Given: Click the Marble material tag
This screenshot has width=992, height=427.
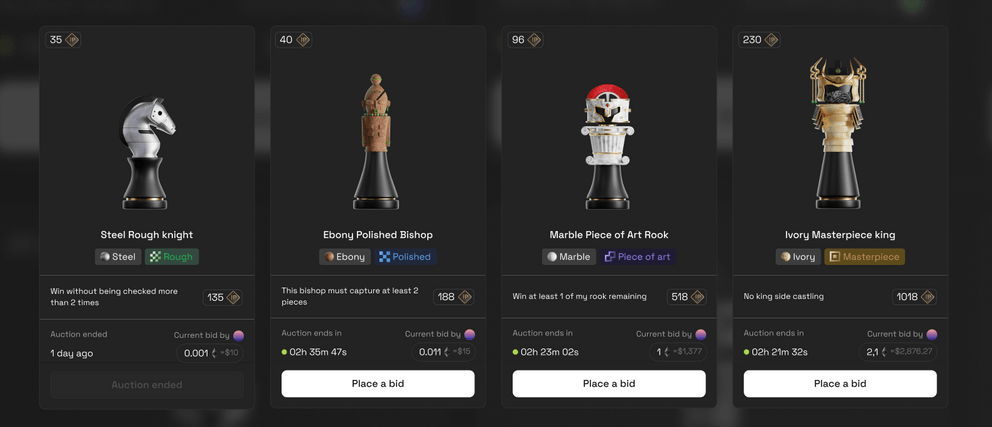Looking at the screenshot, I should (567, 257).
